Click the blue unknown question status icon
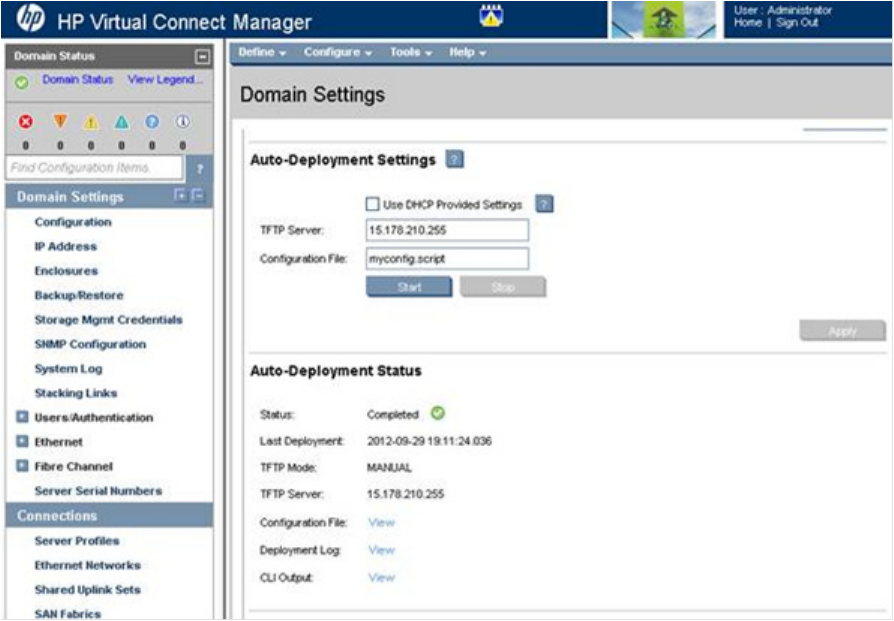 point(152,121)
